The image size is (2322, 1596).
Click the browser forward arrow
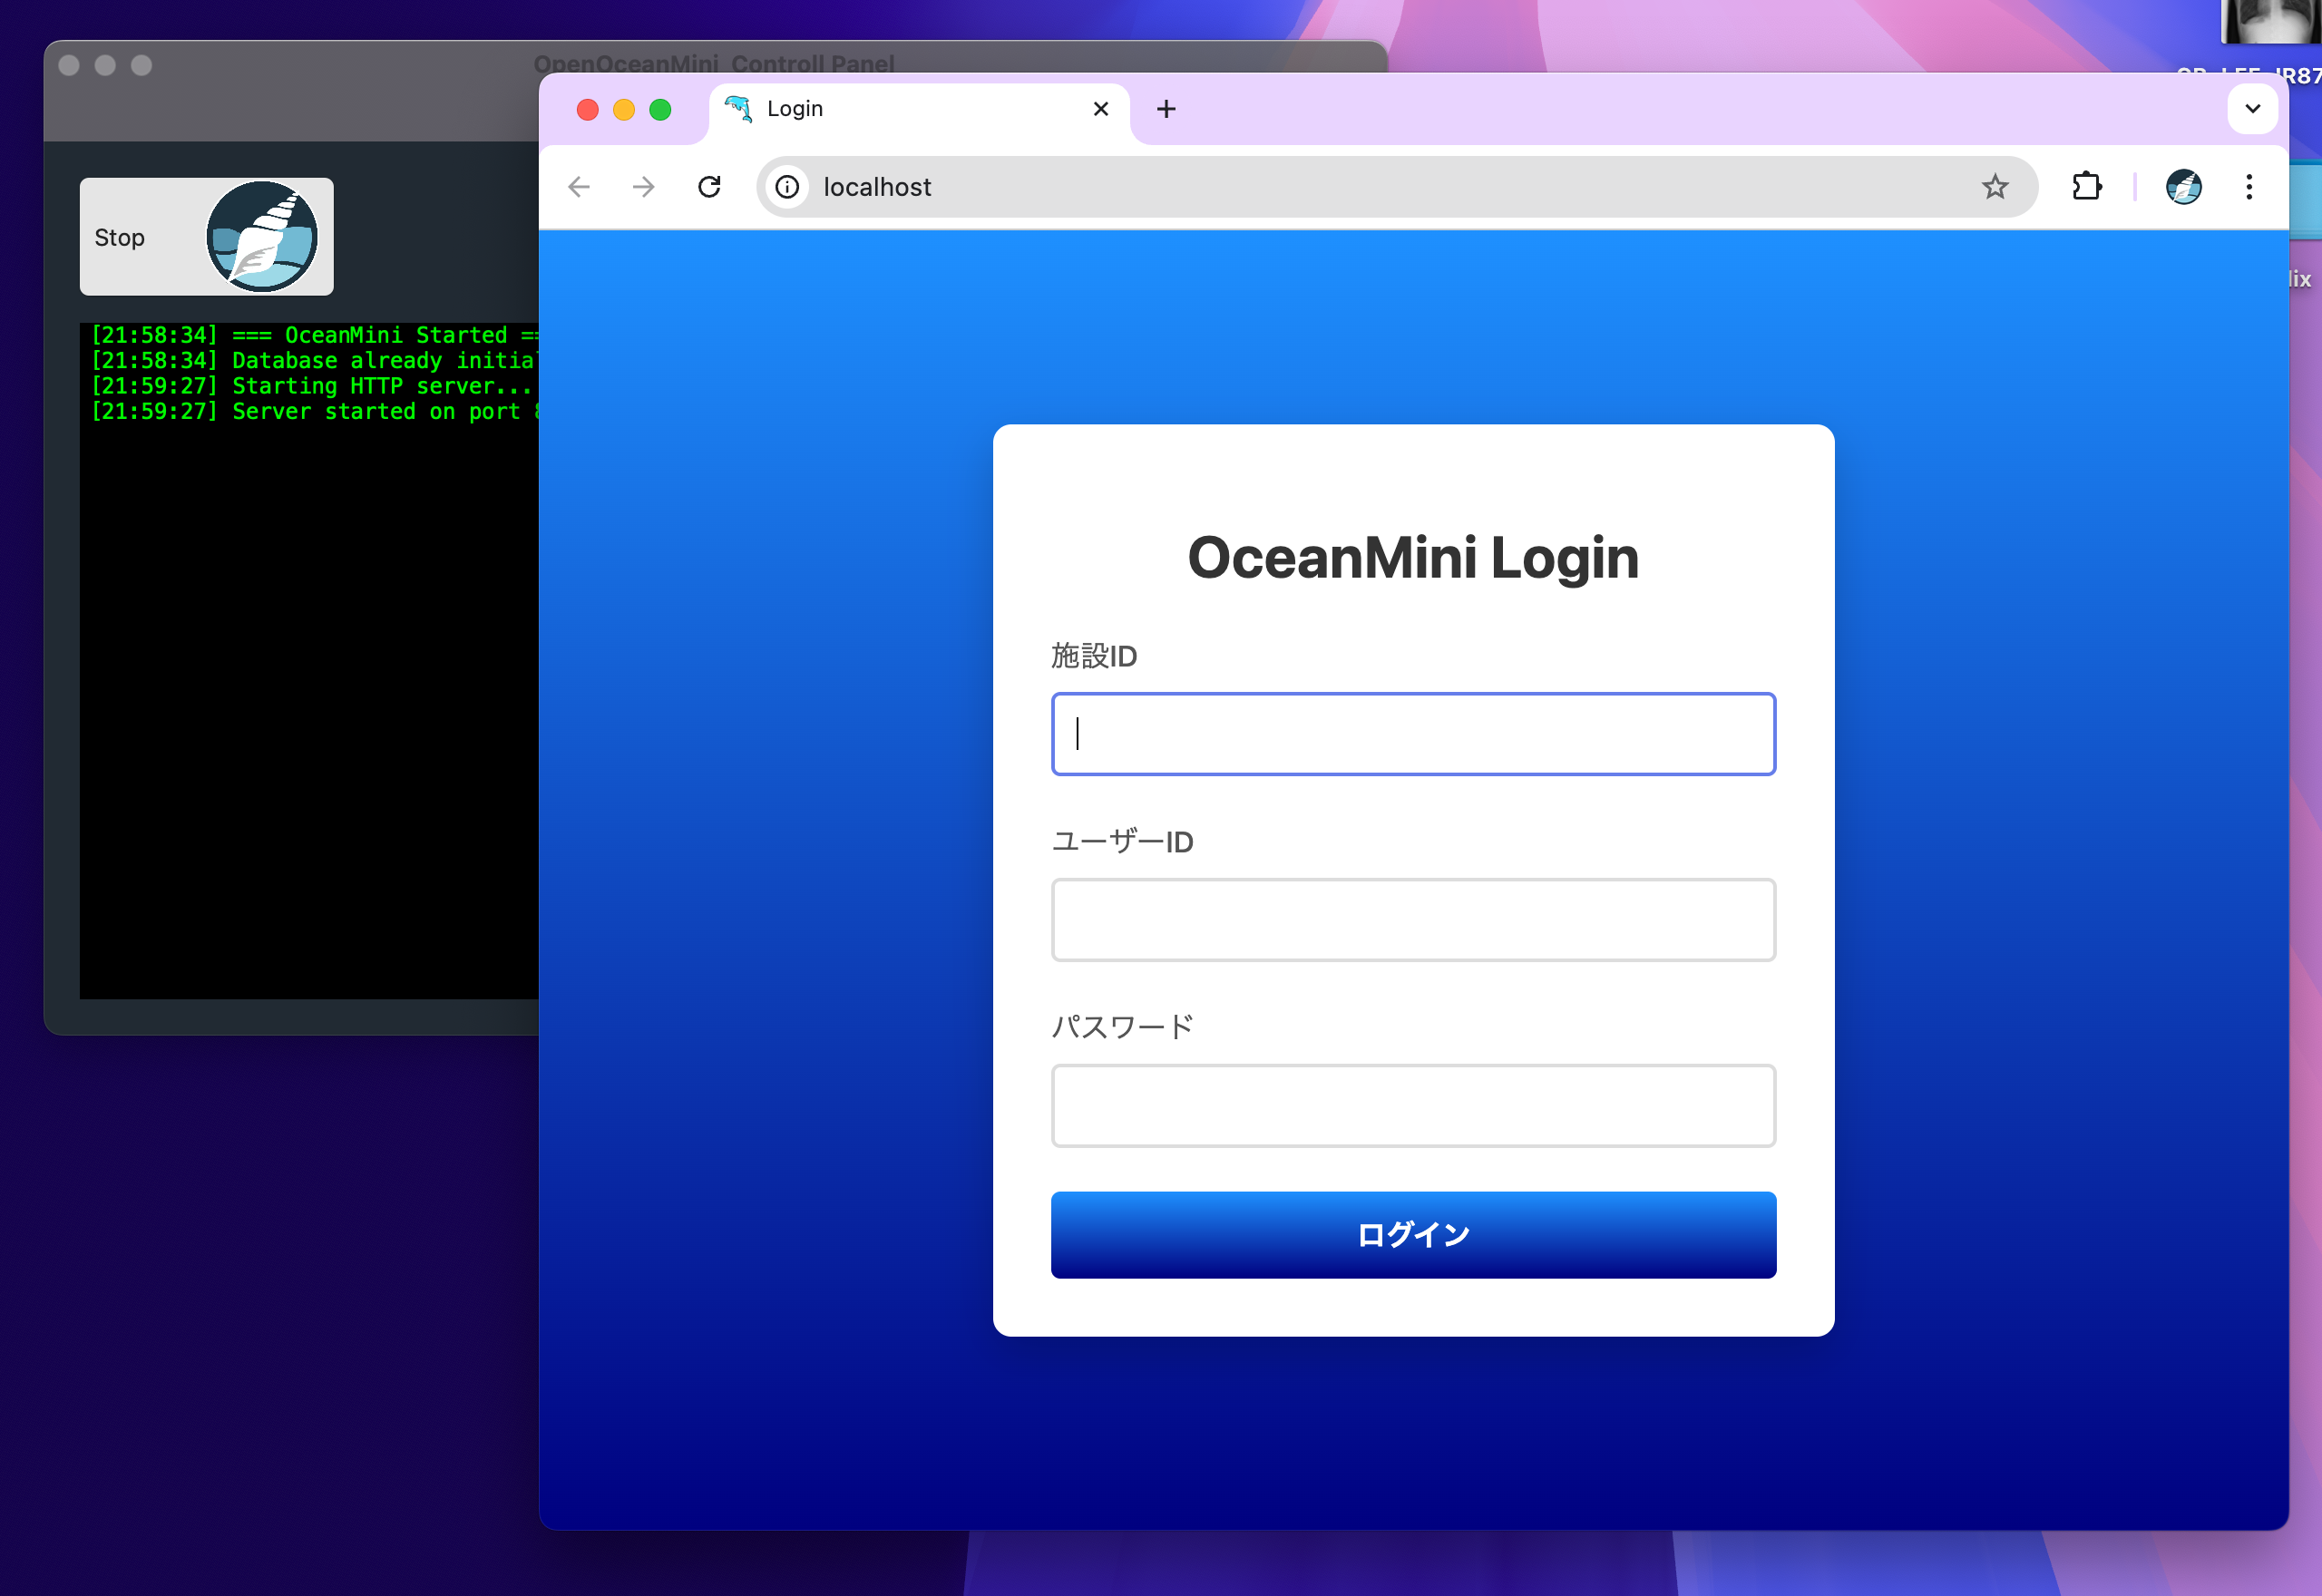(x=644, y=187)
